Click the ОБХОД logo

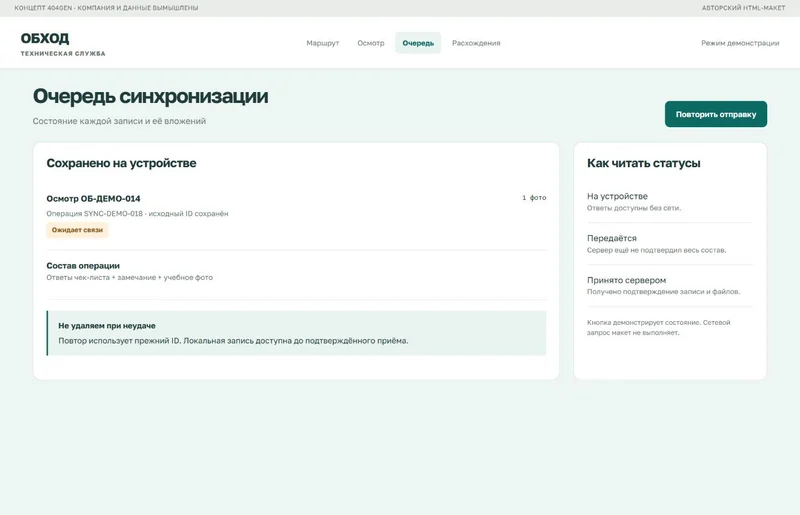45,38
